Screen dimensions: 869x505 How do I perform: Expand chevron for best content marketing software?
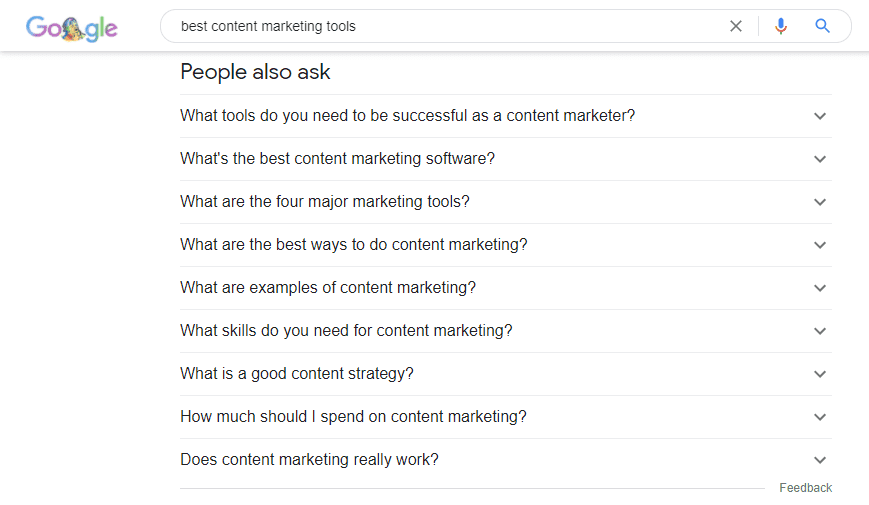820,159
